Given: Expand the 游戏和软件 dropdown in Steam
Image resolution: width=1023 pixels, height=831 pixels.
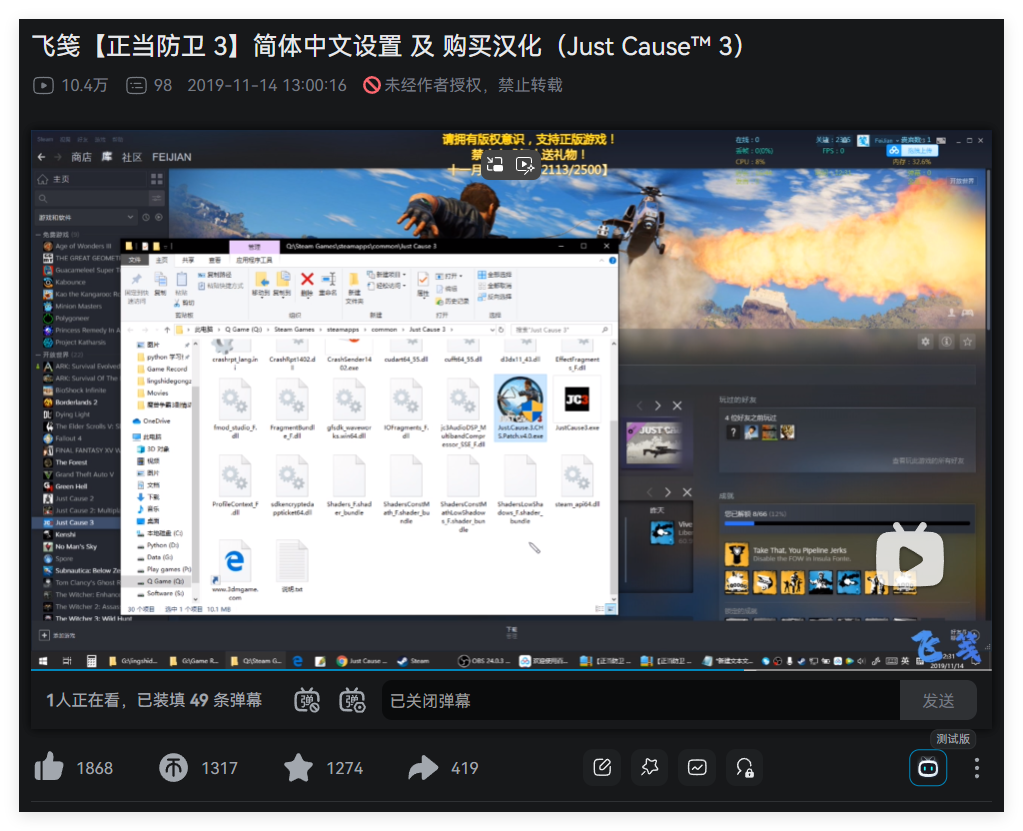Looking at the screenshot, I should 86,217.
